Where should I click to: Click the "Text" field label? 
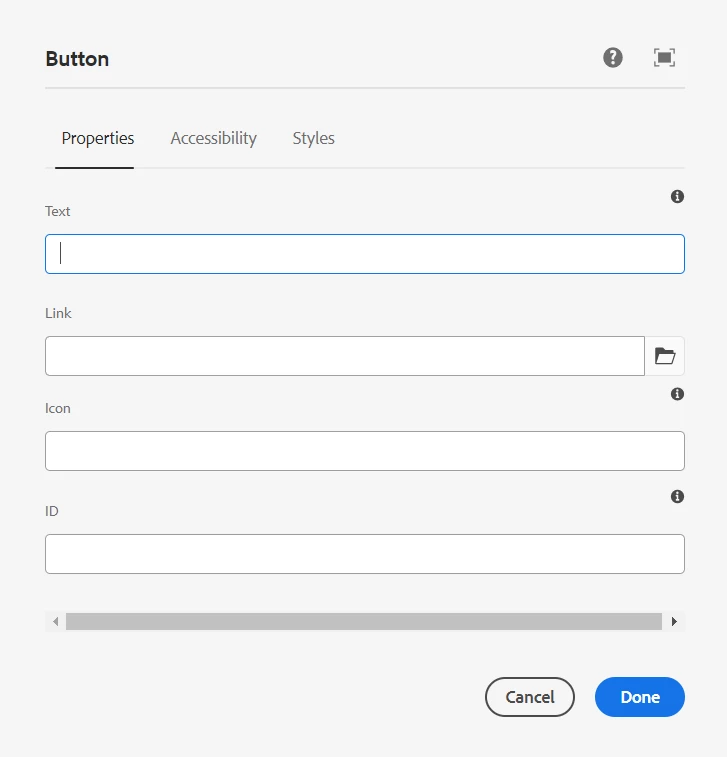pyautogui.click(x=58, y=211)
